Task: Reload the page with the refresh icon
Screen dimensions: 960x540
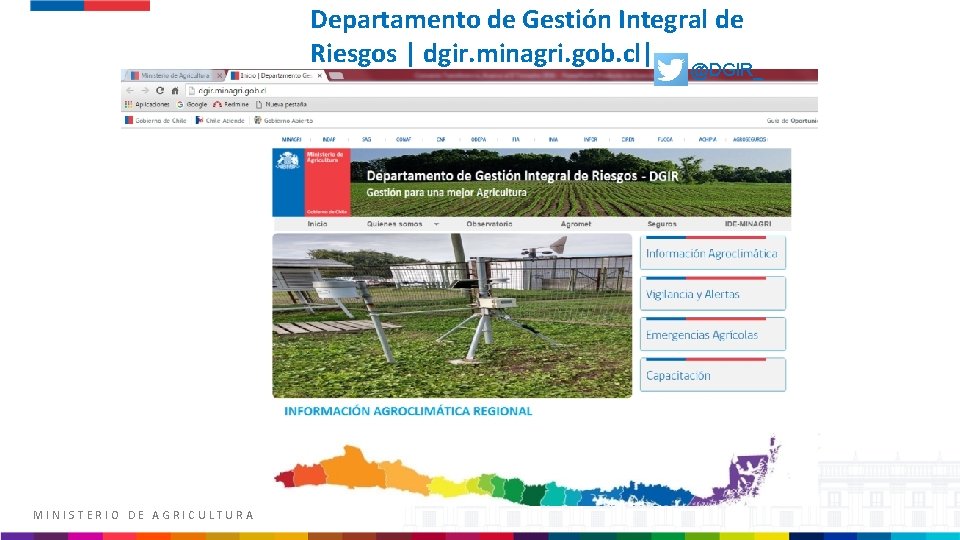Action: click(160, 91)
